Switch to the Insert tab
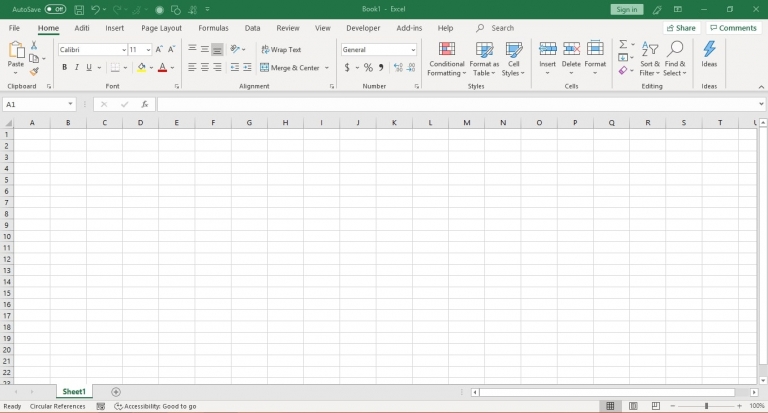 tap(115, 28)
